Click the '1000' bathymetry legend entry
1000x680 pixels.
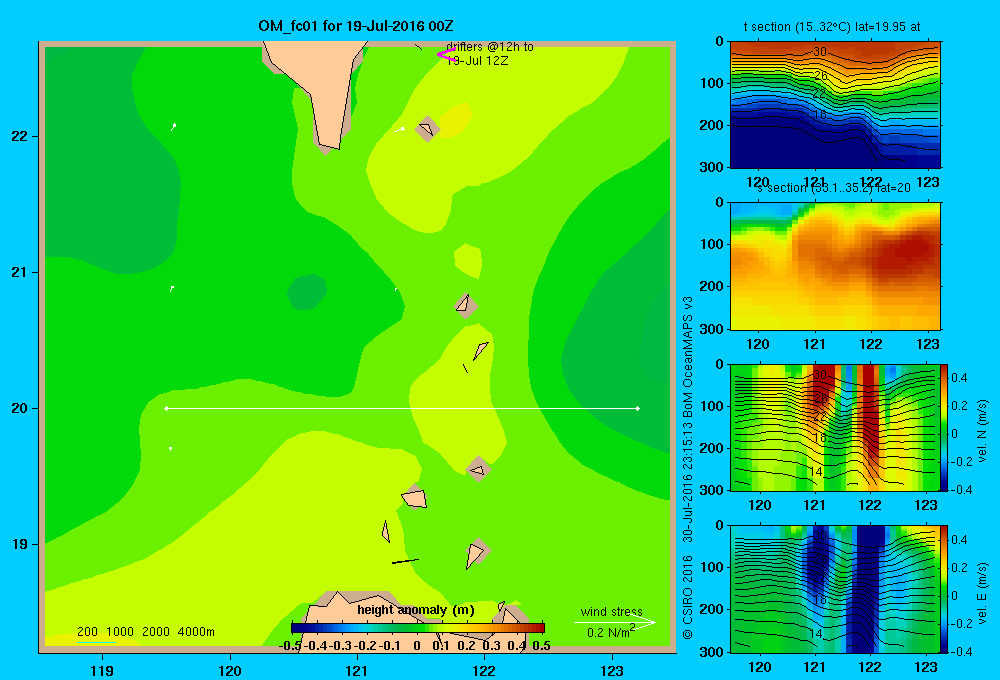(x=120, y=632)
